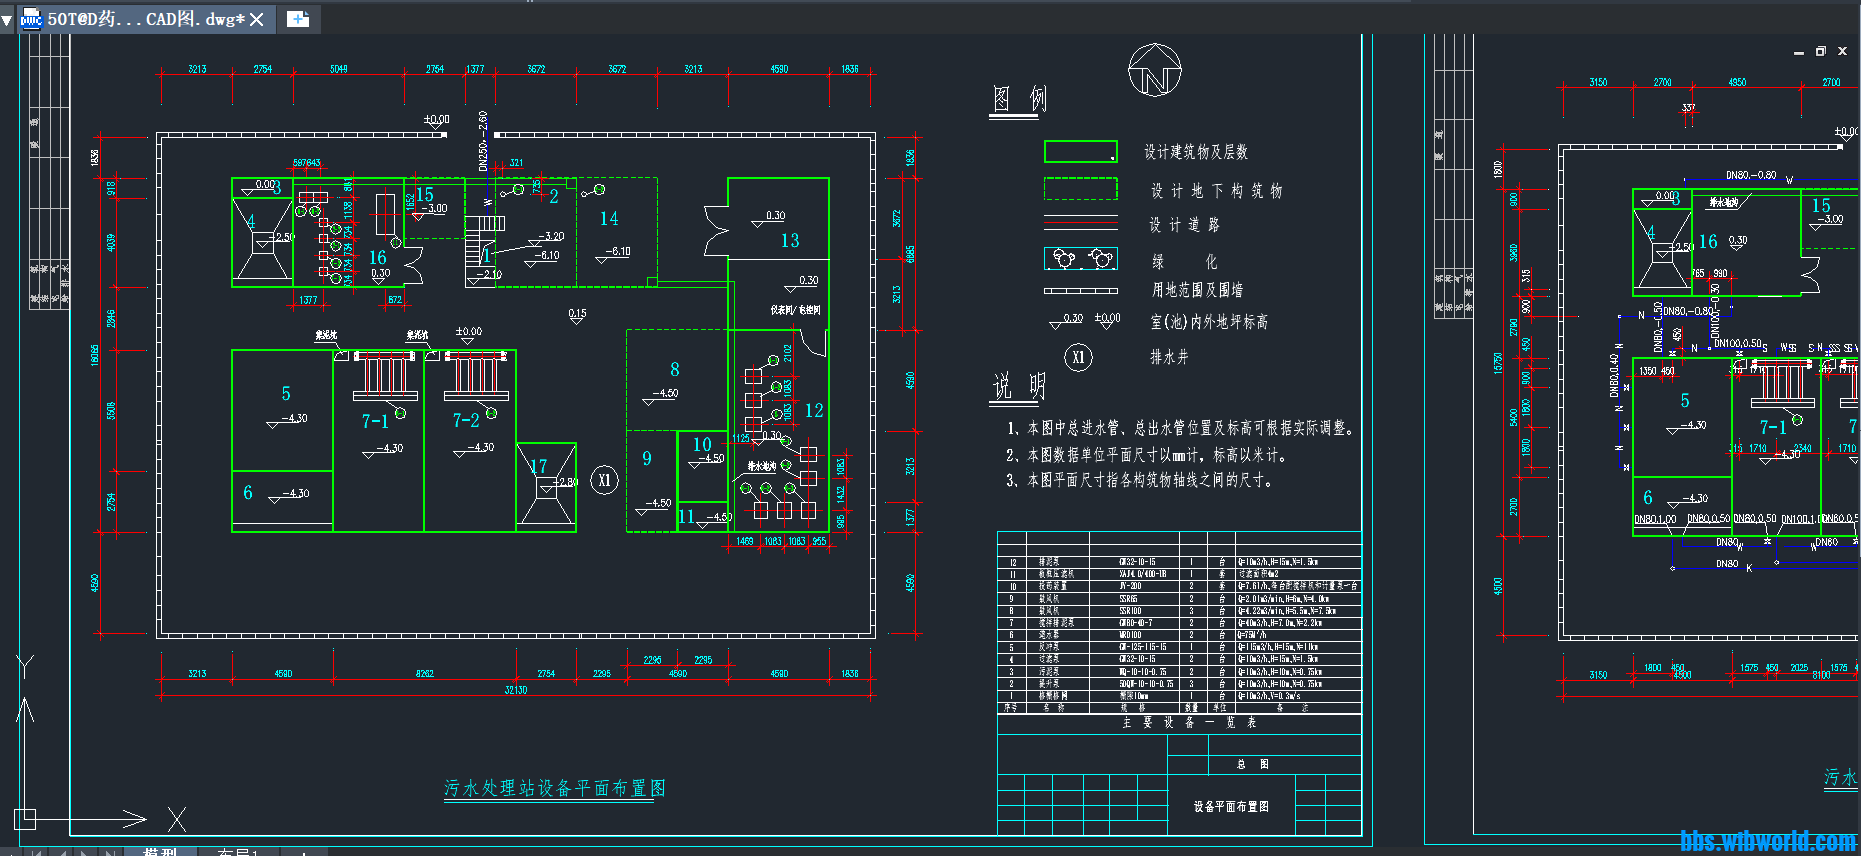Click the 污水处理站设备平面布置图 title text
The width and height of the screenshot is (1861, 856).
tap(554, 788)
